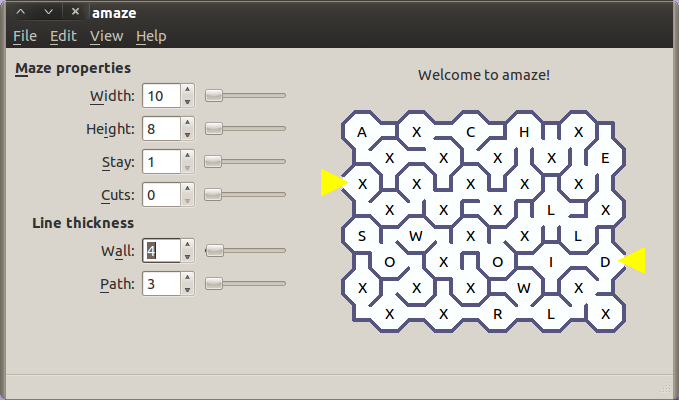Decrease Height with the down arrow
The width and height of the screenshot is (679, 400).
click(x=187, y=134)
